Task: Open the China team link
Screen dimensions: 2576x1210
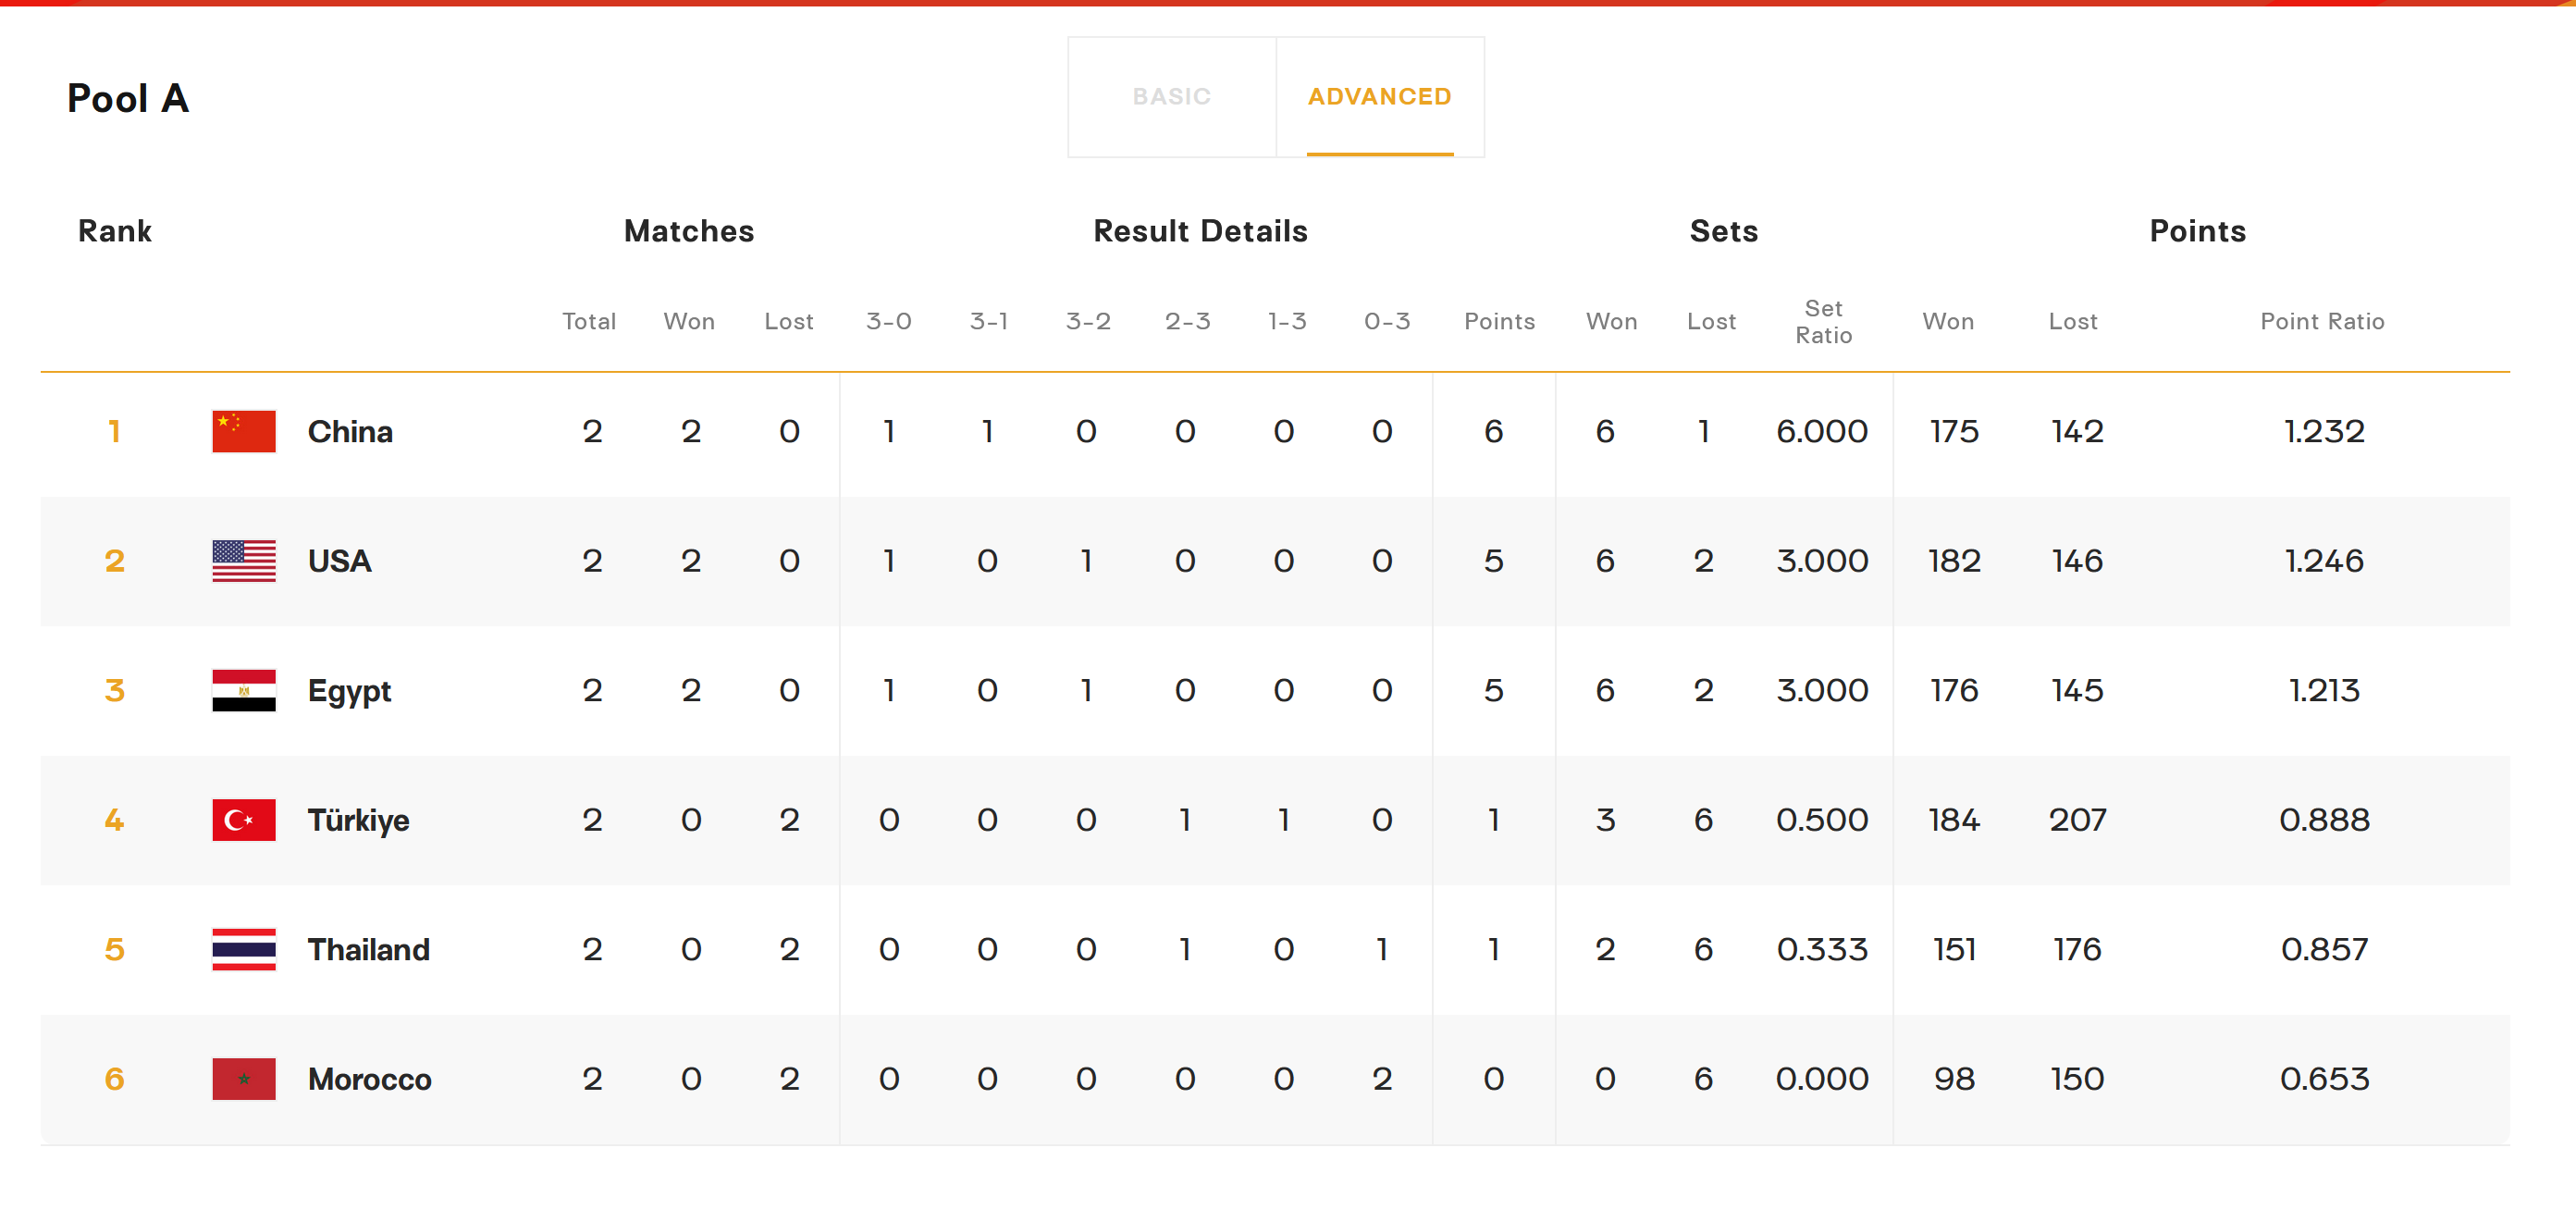Action: (x=350, y=431)
